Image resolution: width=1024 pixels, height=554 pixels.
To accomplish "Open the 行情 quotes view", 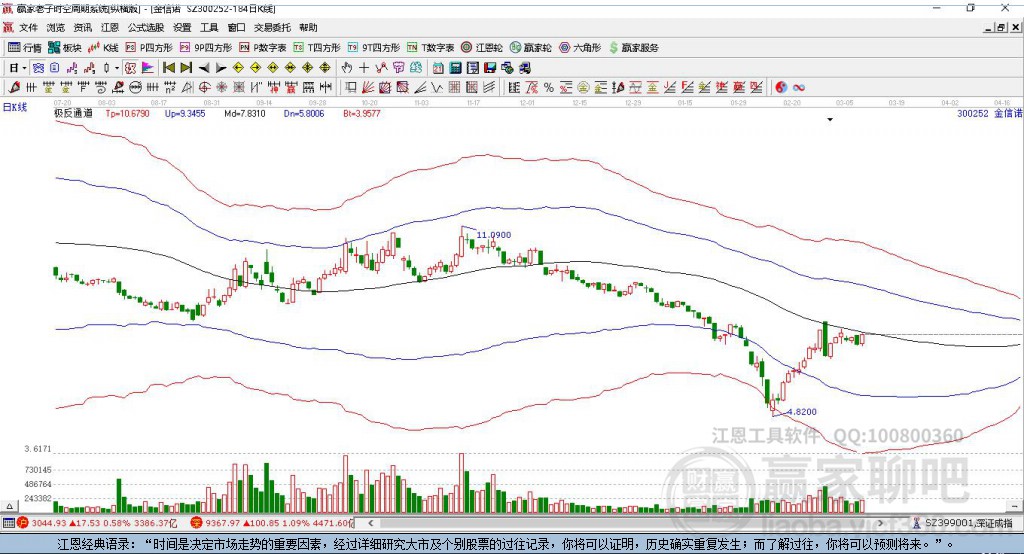I will [25, 48].
